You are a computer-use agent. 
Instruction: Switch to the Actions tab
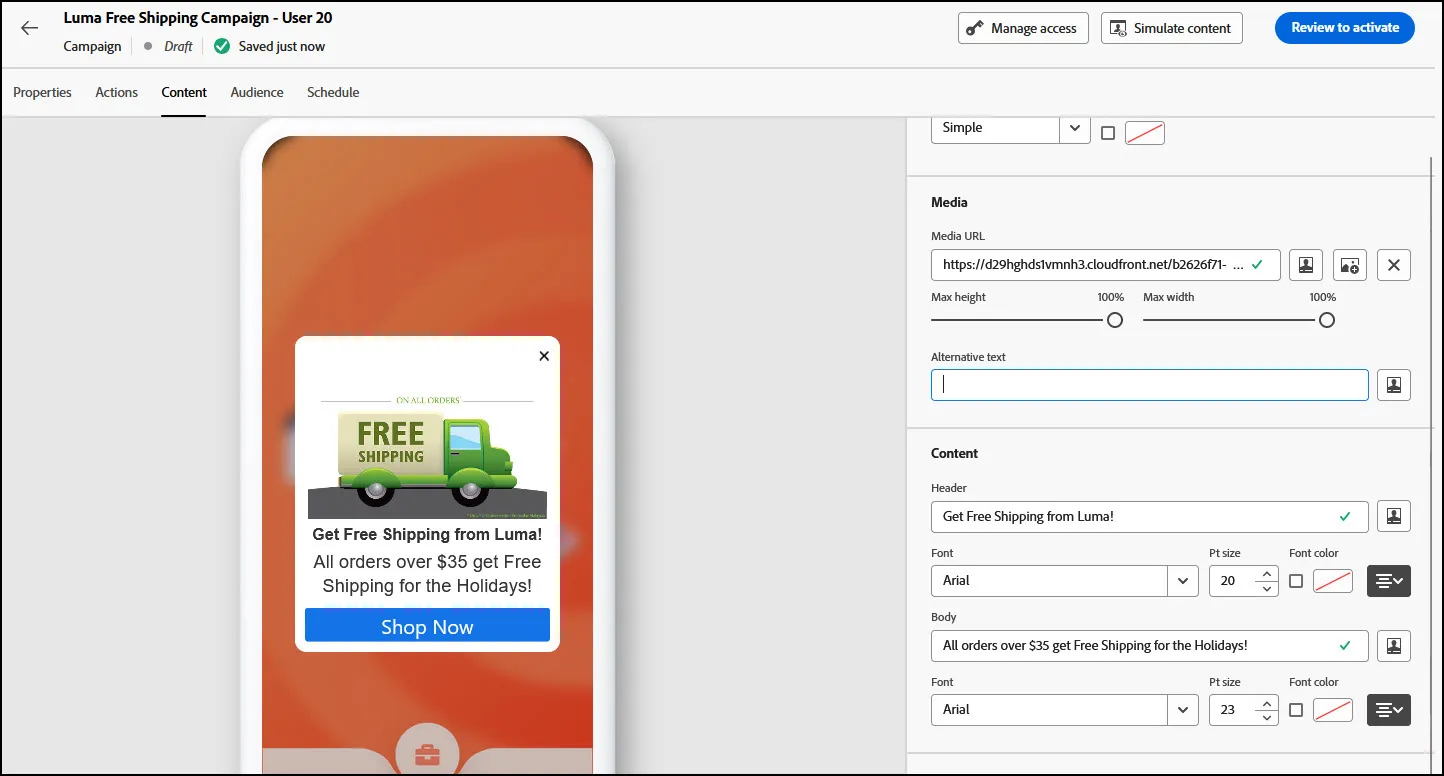click(x=117, y=92)
